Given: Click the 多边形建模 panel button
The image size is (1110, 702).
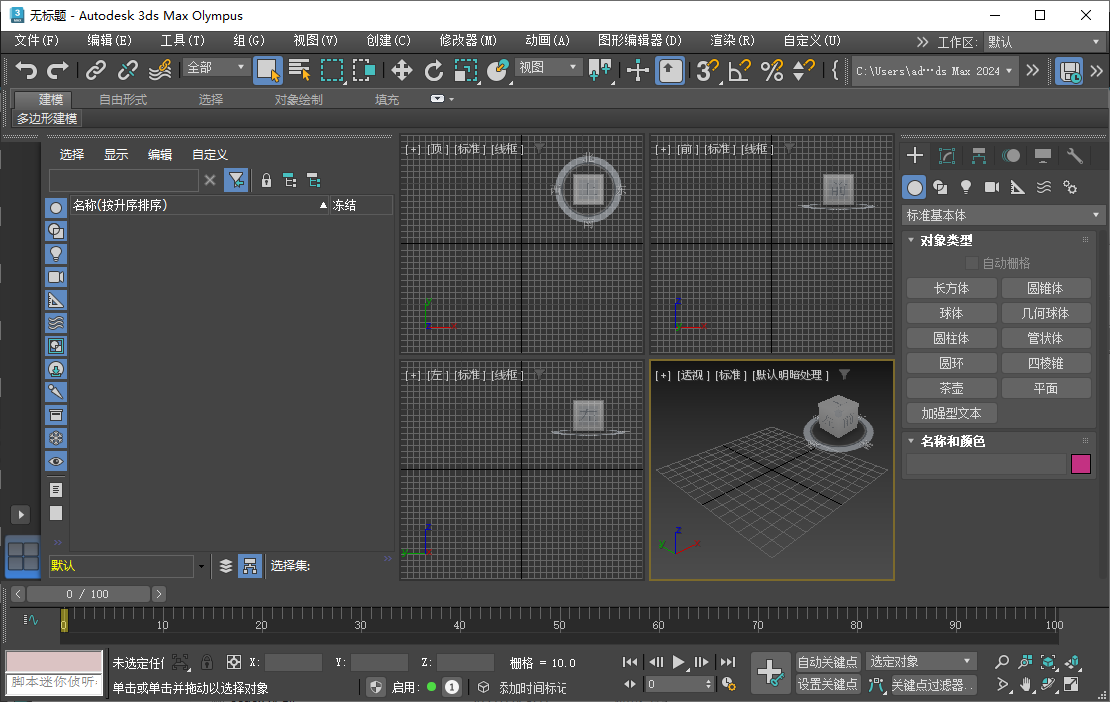Looking at the screenshot, I should pos(47,118).
